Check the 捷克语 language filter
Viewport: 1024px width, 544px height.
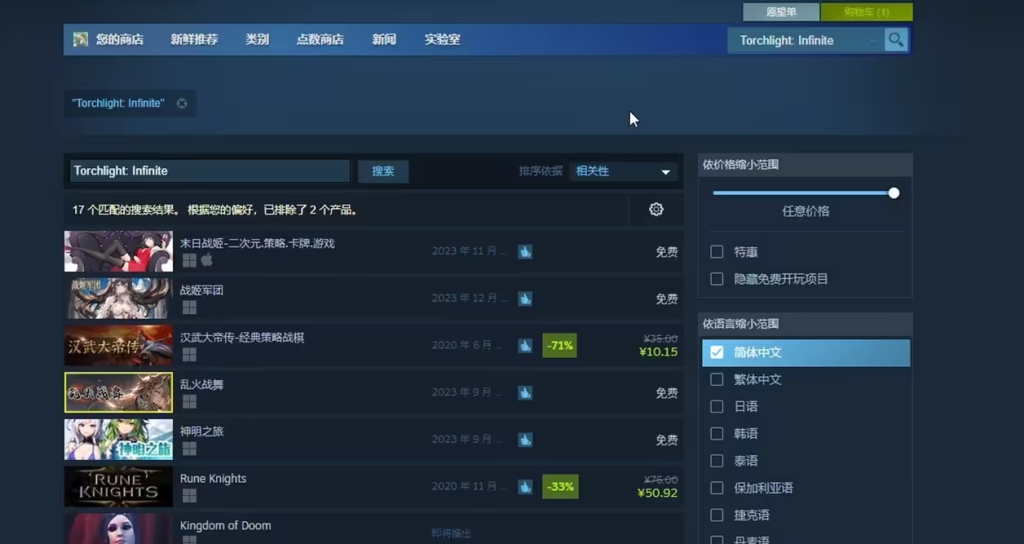click(716, 515)
